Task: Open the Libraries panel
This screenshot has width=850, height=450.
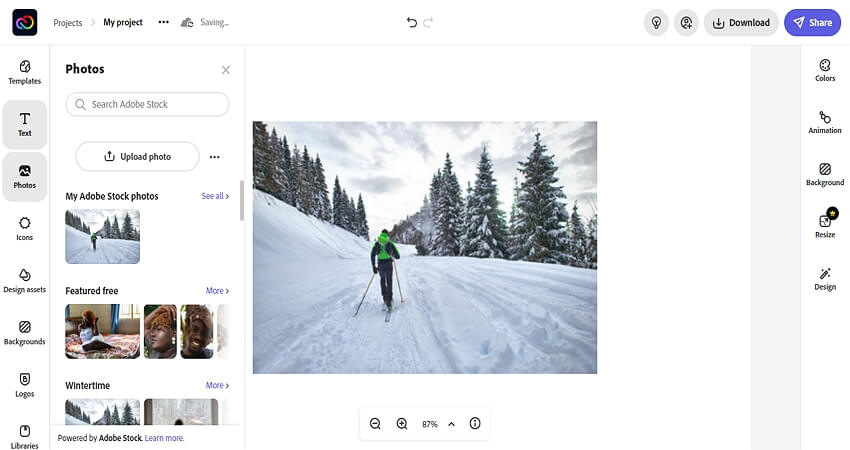Action: pyautogui.click(x=24, y=436)
